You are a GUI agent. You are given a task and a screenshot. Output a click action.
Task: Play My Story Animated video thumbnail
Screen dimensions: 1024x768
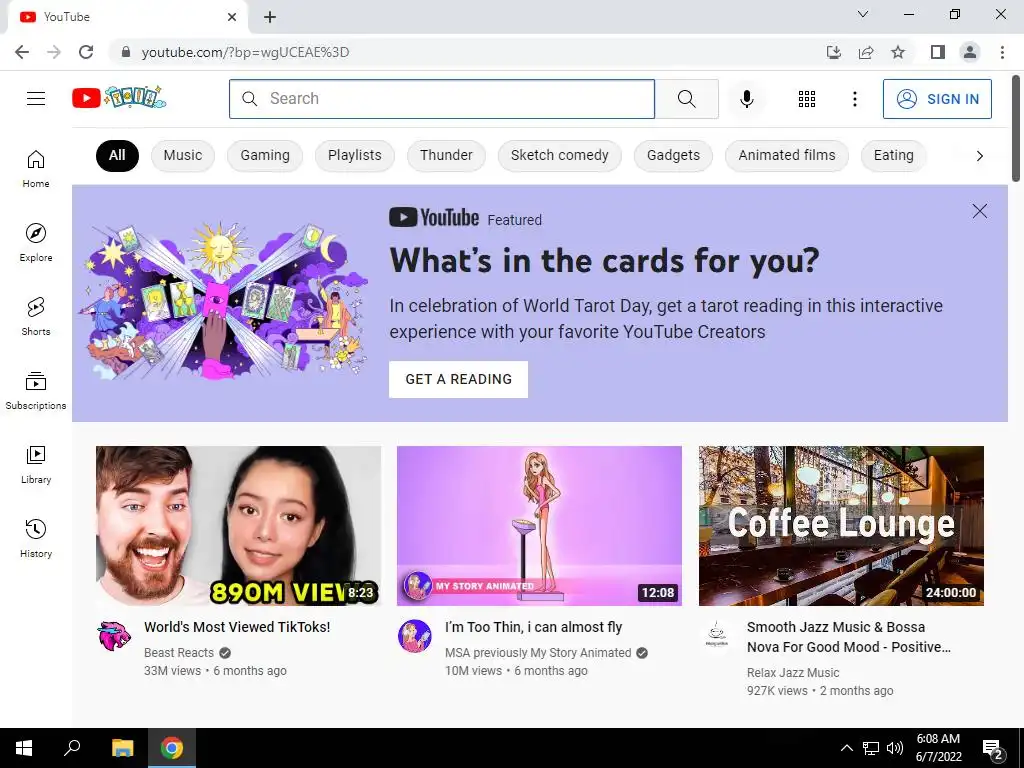539,526
